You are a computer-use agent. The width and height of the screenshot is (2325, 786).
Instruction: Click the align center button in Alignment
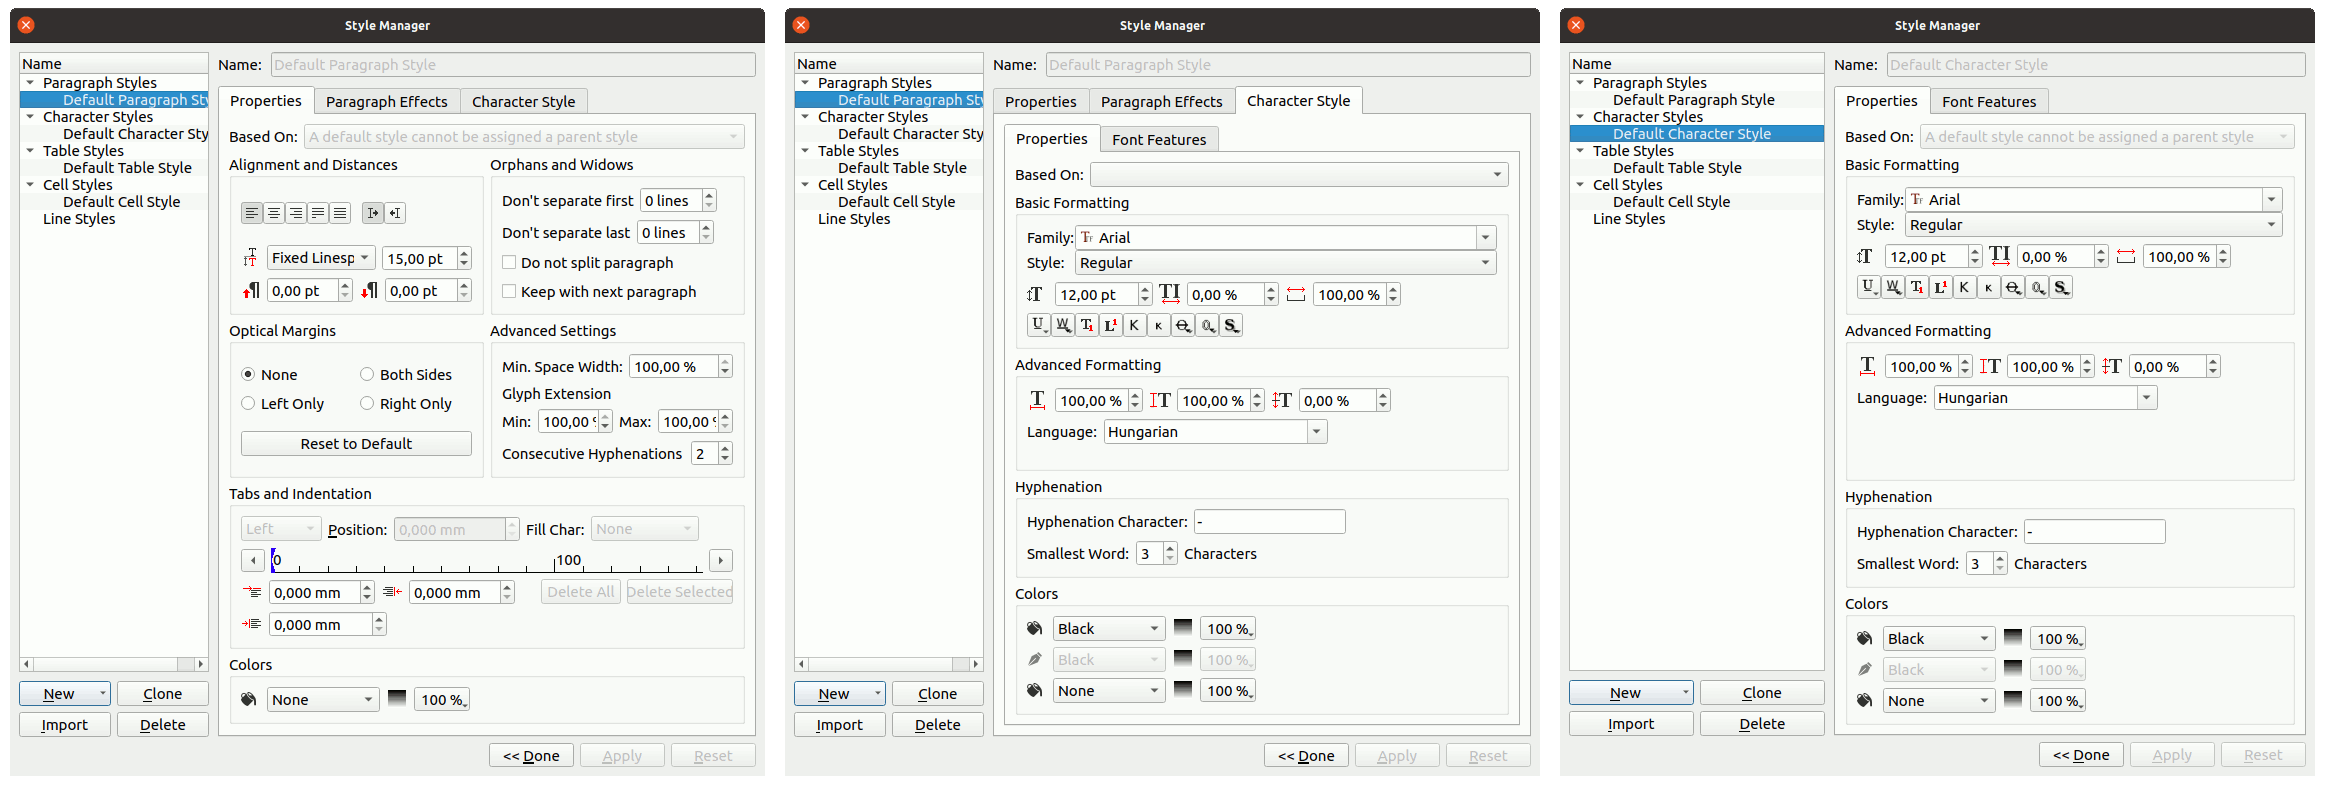pos(274,213)
